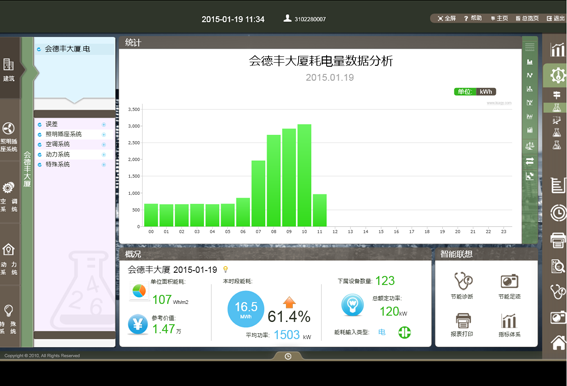Click the highlighted flask icon in right sidebar
Screen dimensions: 567x386
(x=557, y=107)
